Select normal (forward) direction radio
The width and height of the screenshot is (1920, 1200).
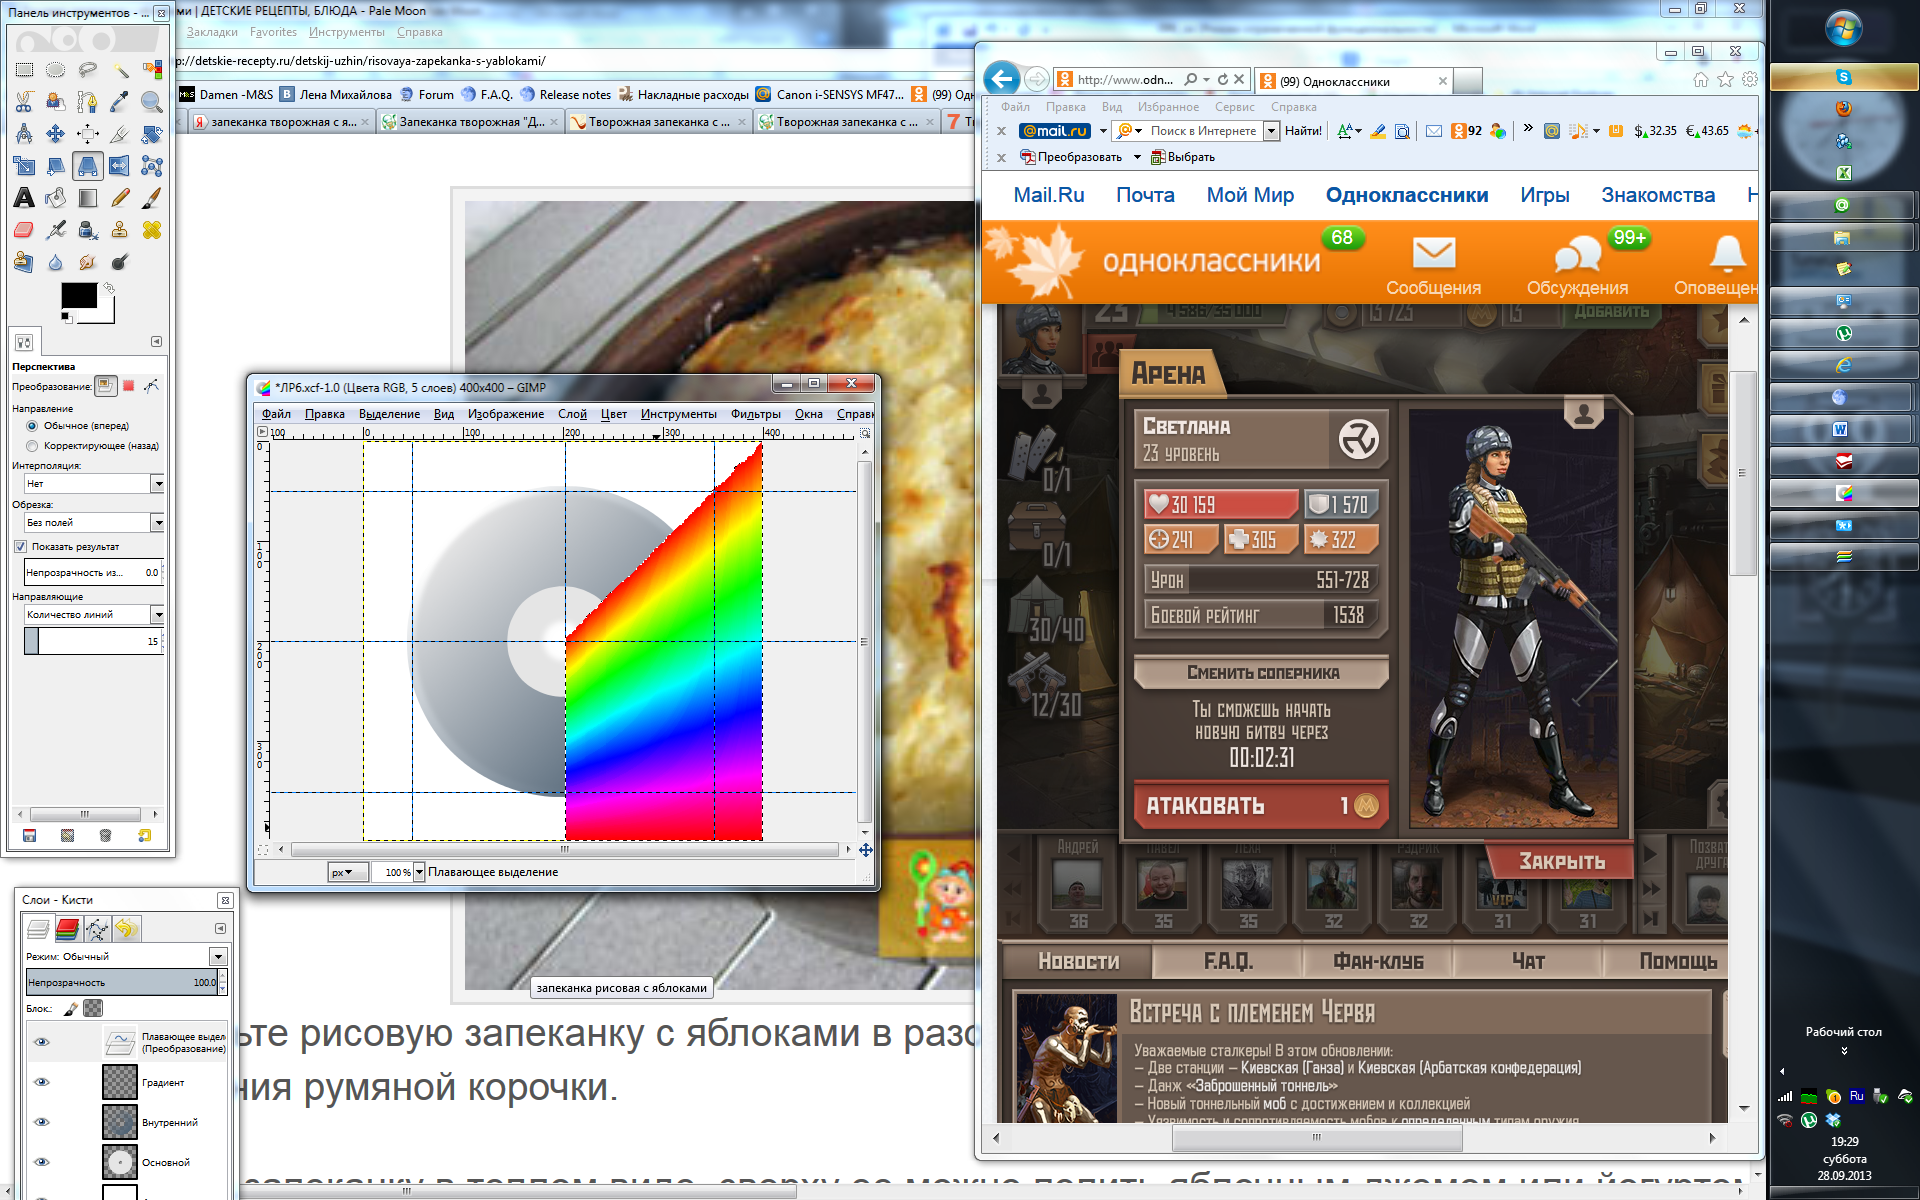pos(32,426)
